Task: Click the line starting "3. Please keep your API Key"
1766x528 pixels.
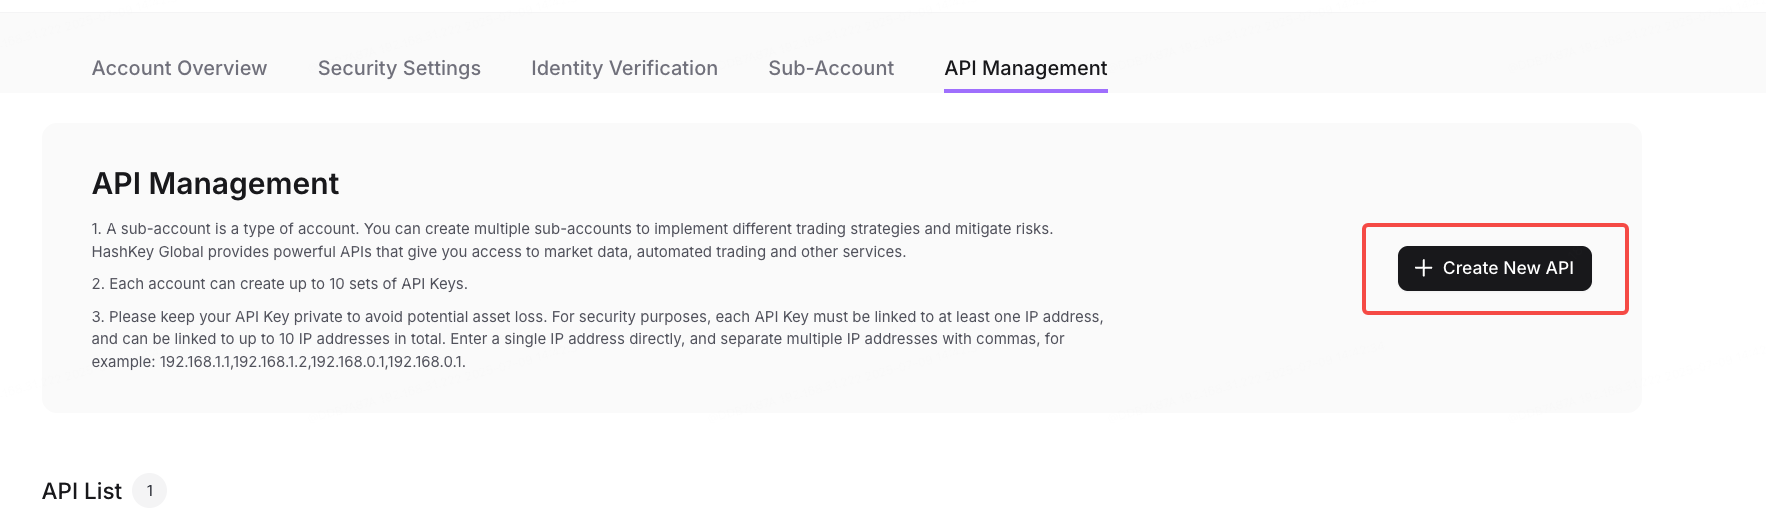Action: [x=597, y=317]
